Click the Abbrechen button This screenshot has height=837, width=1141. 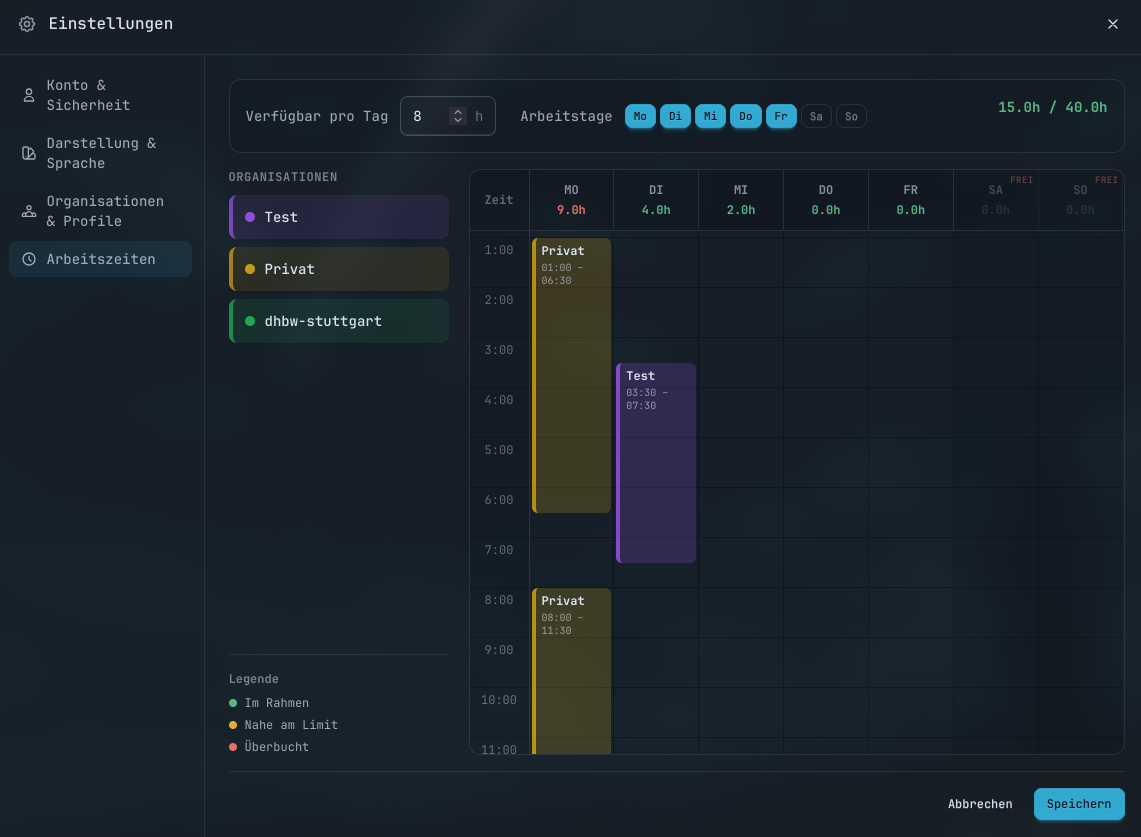[980, 804]
